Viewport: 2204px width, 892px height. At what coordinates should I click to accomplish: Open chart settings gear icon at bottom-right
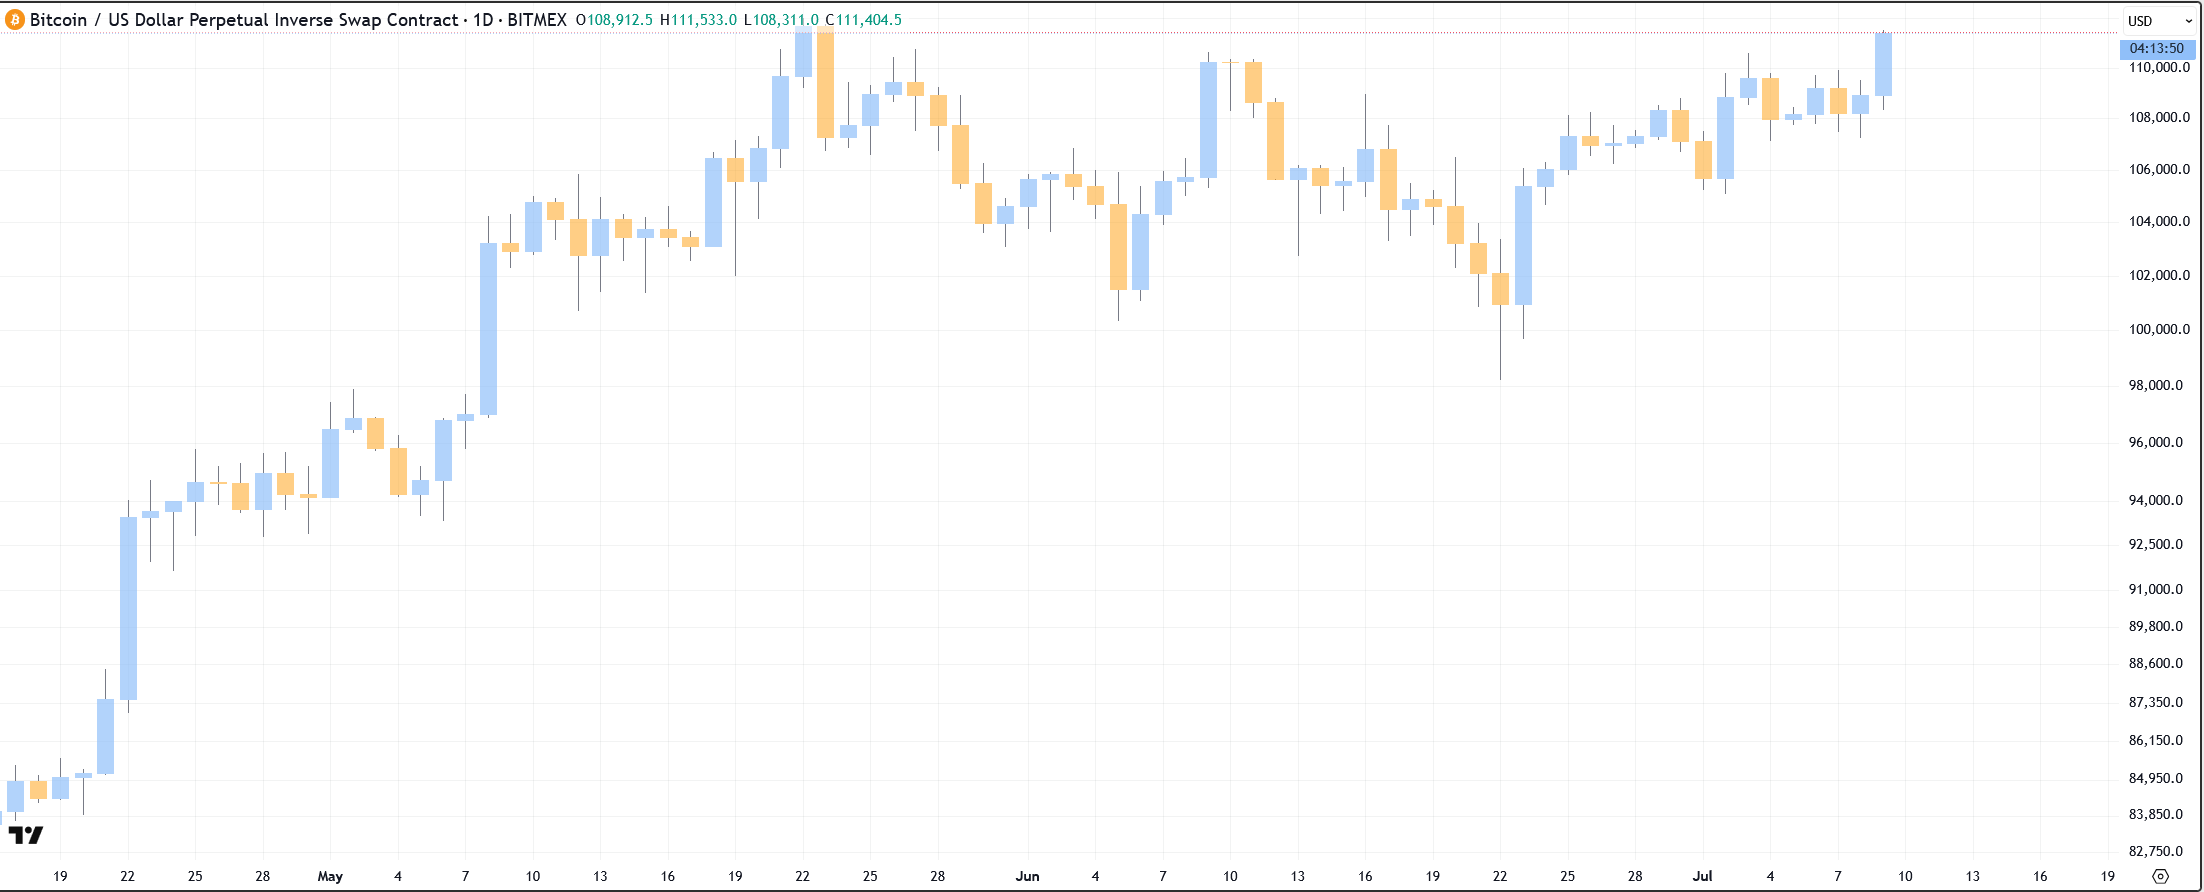click(2160, 876)
